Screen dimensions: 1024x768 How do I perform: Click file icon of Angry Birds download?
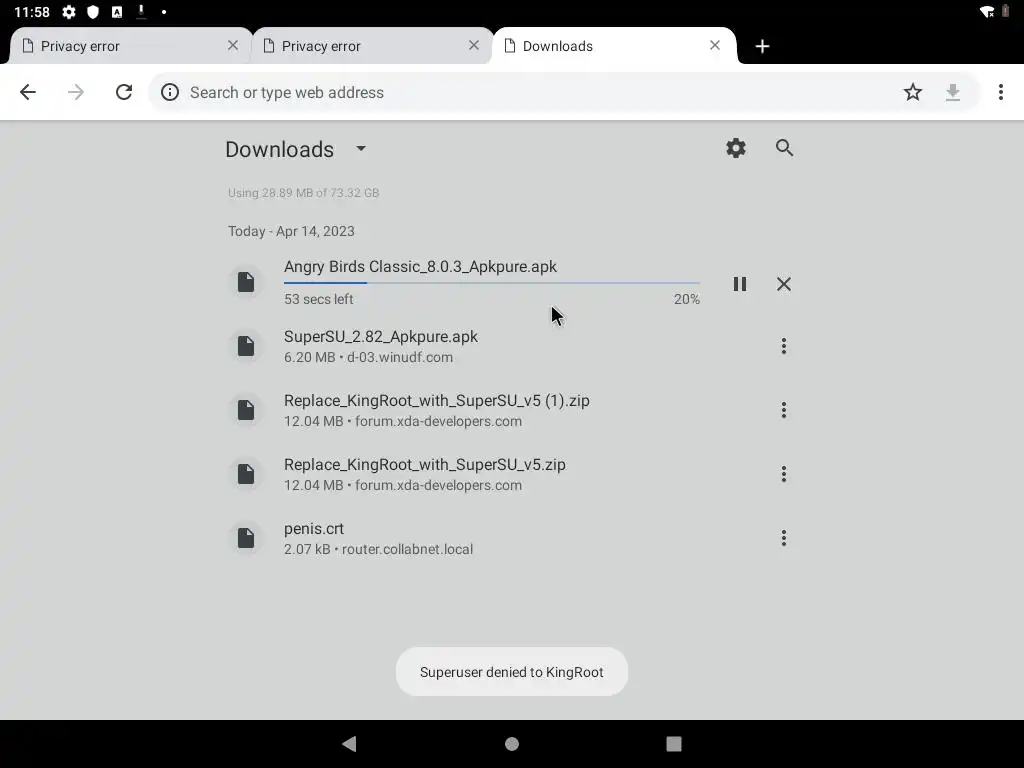click(x=246, y=282)
